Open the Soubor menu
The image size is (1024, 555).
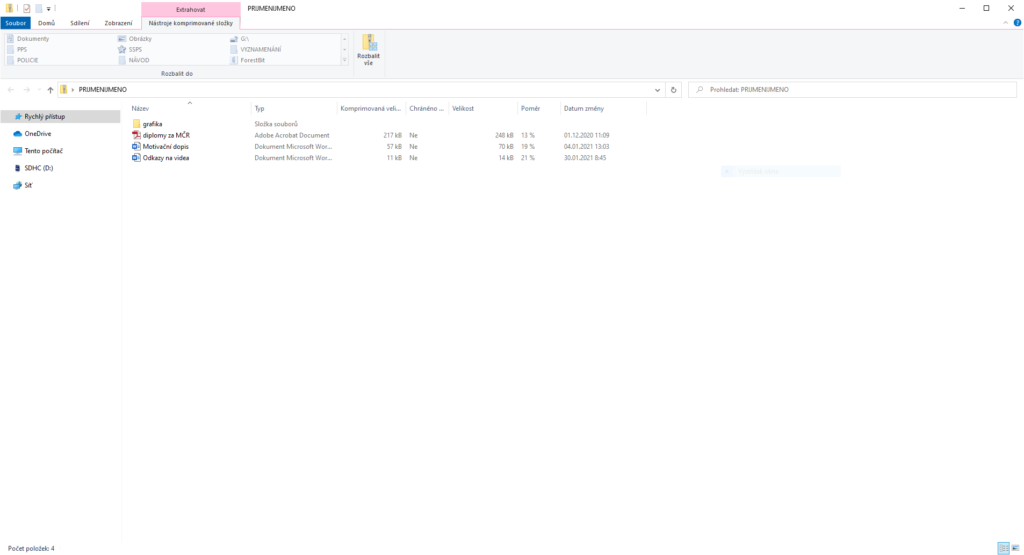coord(16,22)
